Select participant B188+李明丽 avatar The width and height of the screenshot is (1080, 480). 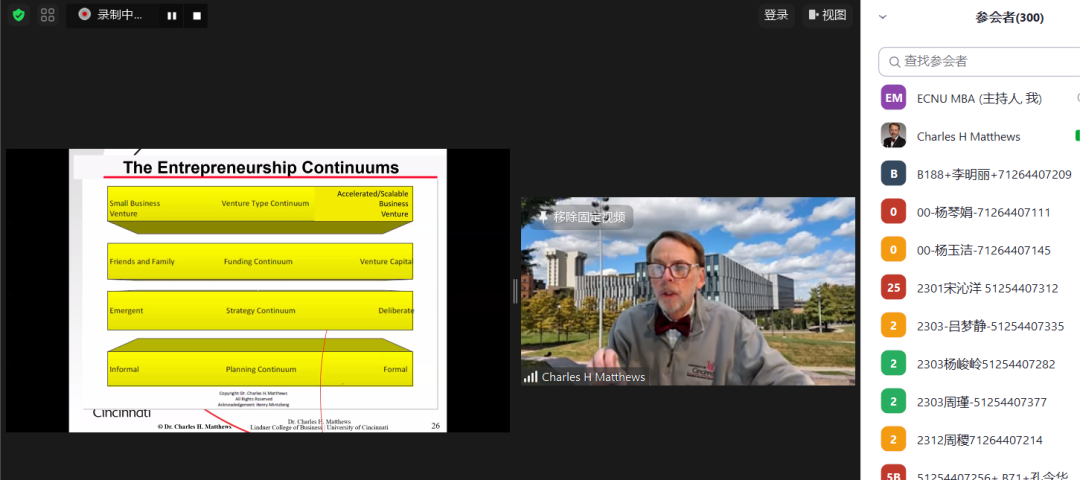pyautogui.click(x=893, y=174)
